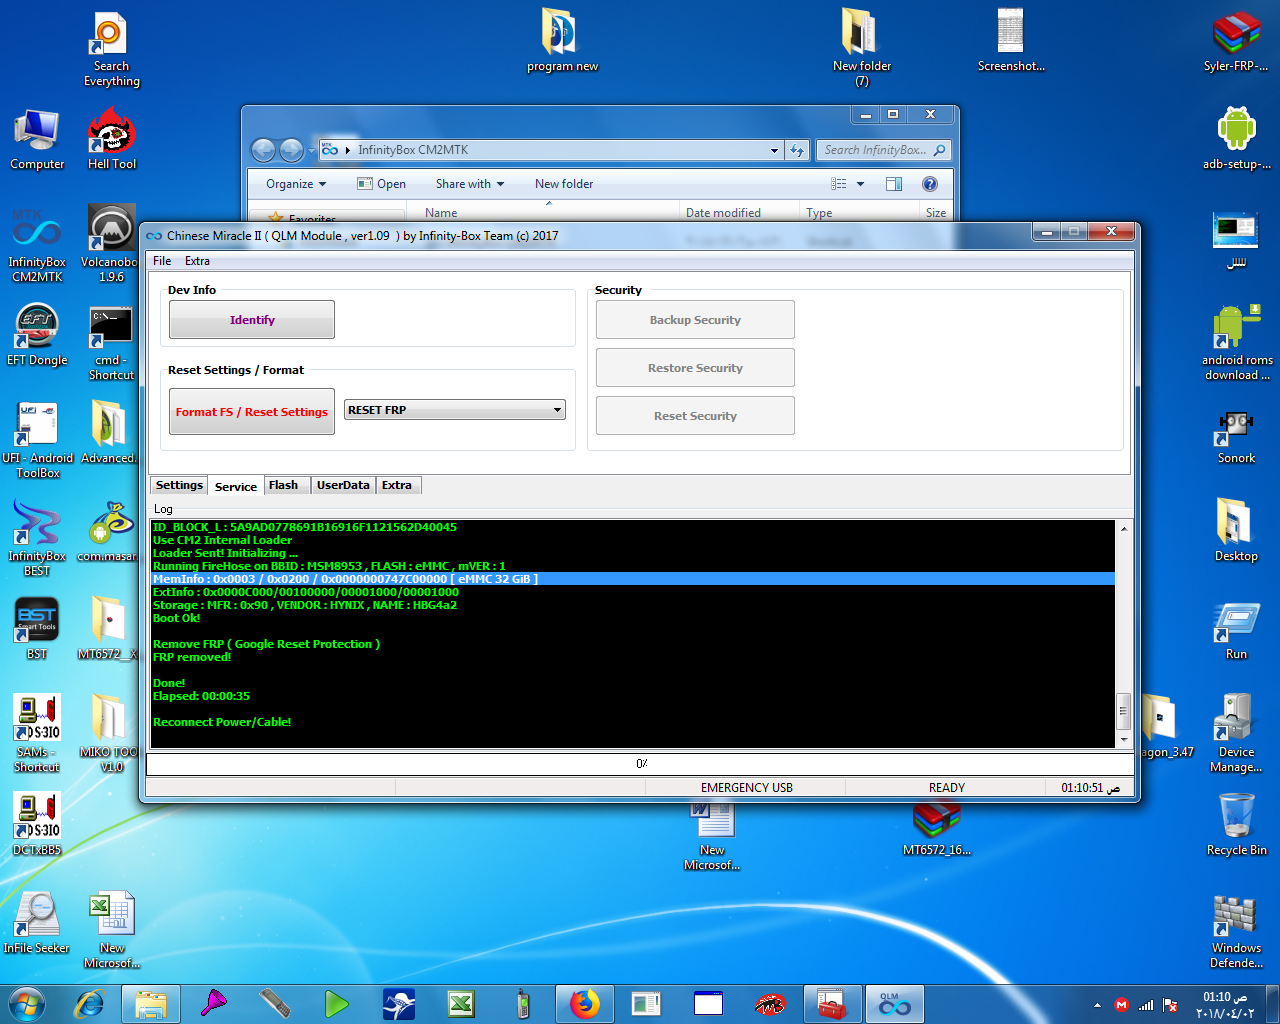Click New folder in Explorer toolbar
This screenshot has width=1280, height=1024.
click(x=564, y=184)
